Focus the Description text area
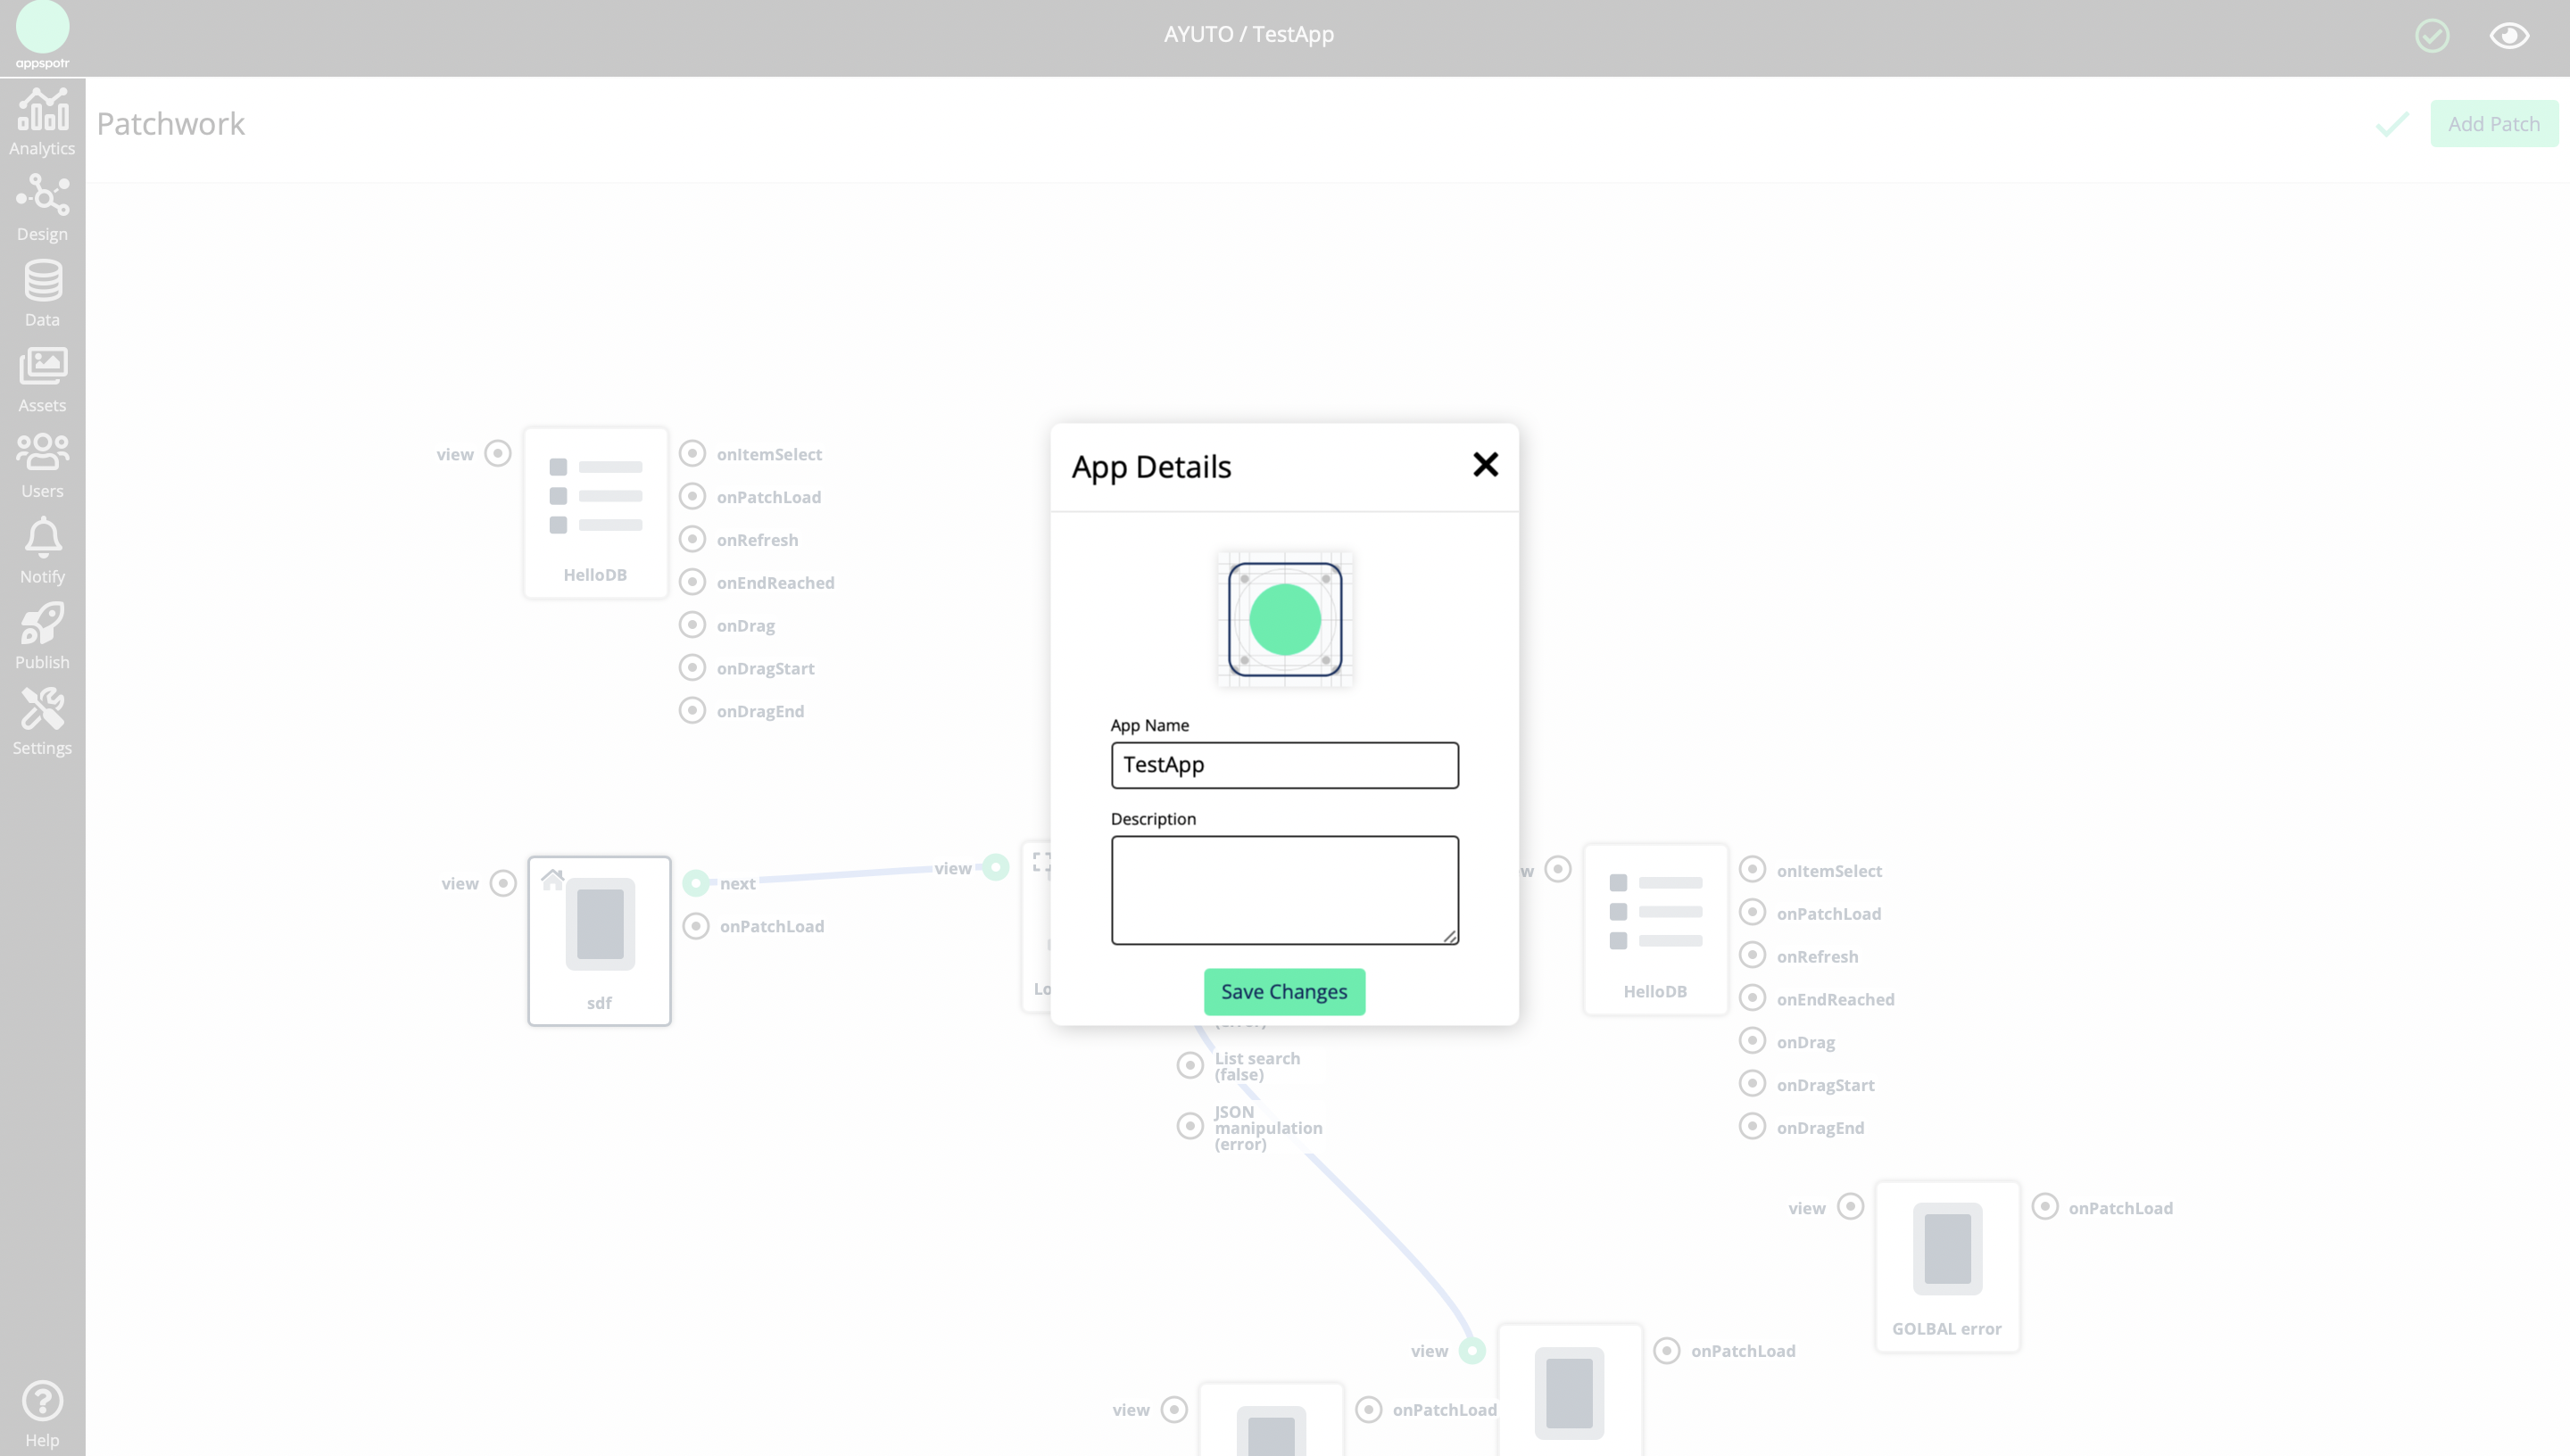The height and width of the screenshot is (1456, 2570). point(1284,890)
